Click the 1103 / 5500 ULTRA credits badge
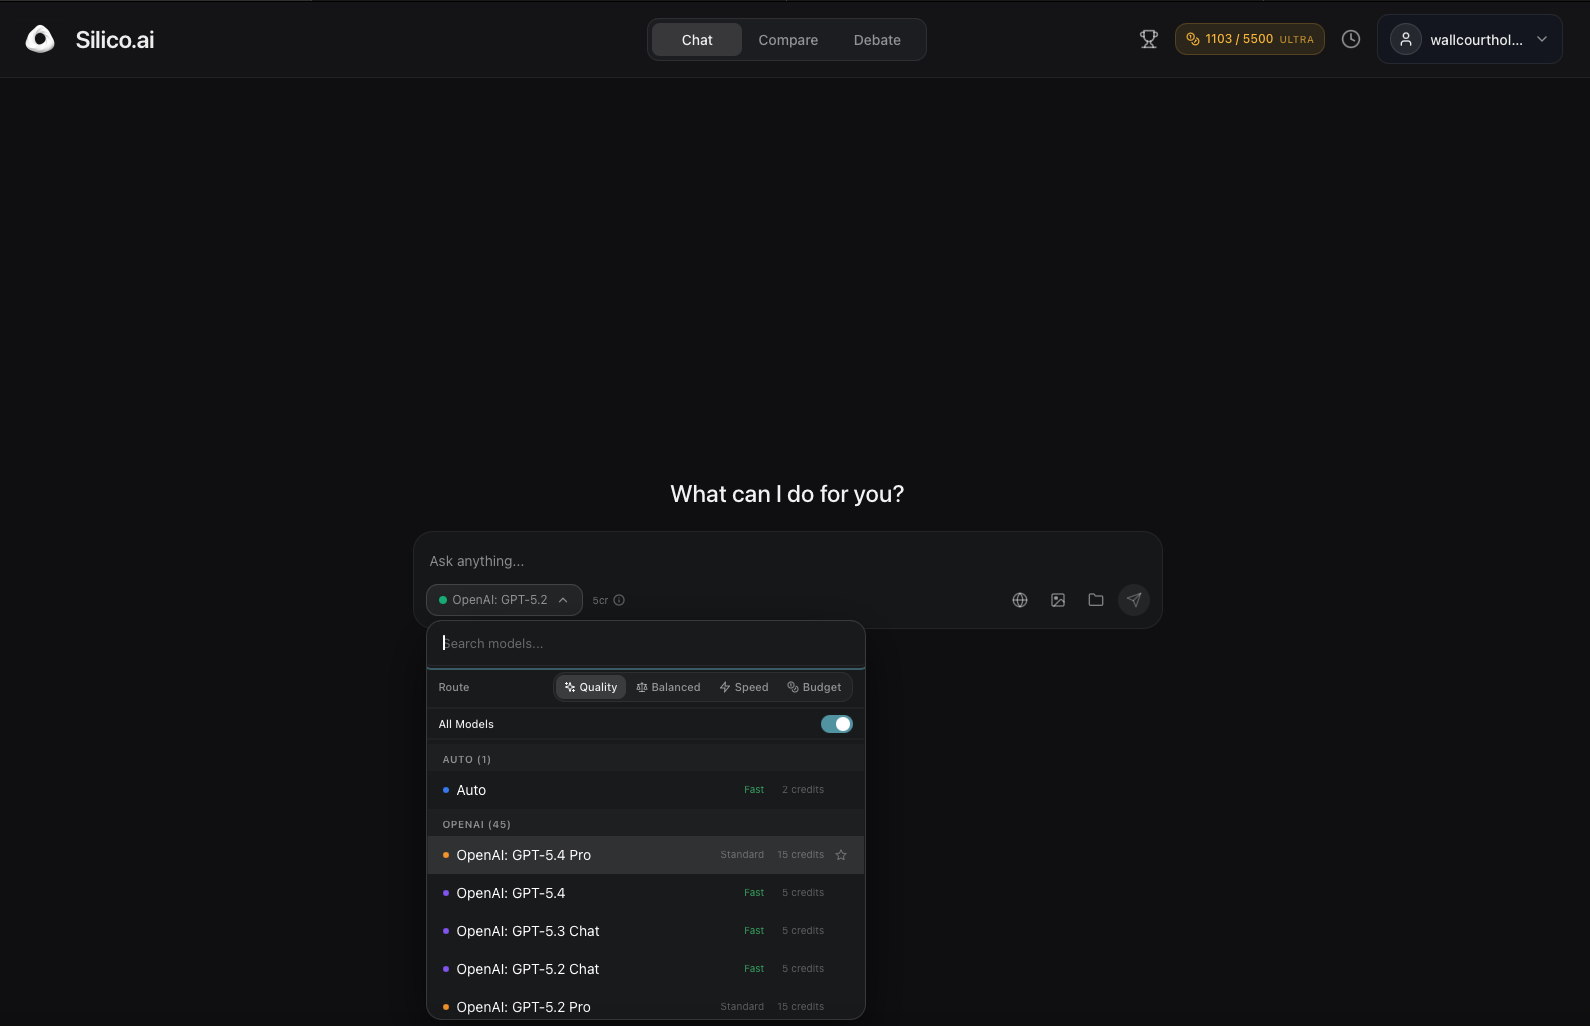This screenshot has height=1026, width=1590. tap(1250, 39)
